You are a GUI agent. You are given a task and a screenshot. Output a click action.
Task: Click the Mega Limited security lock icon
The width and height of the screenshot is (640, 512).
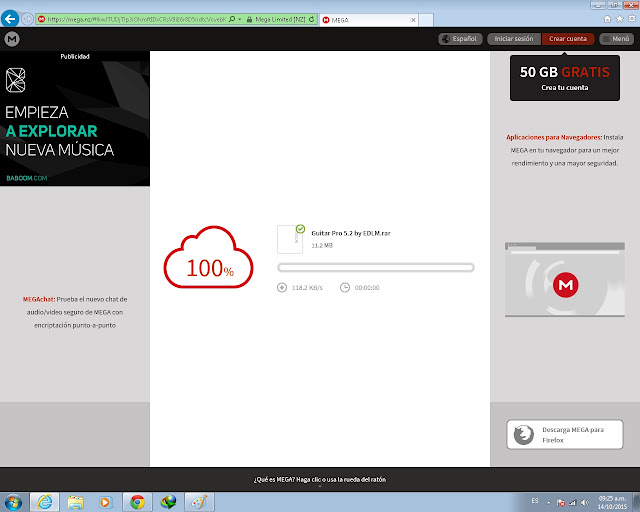[249, 19]
